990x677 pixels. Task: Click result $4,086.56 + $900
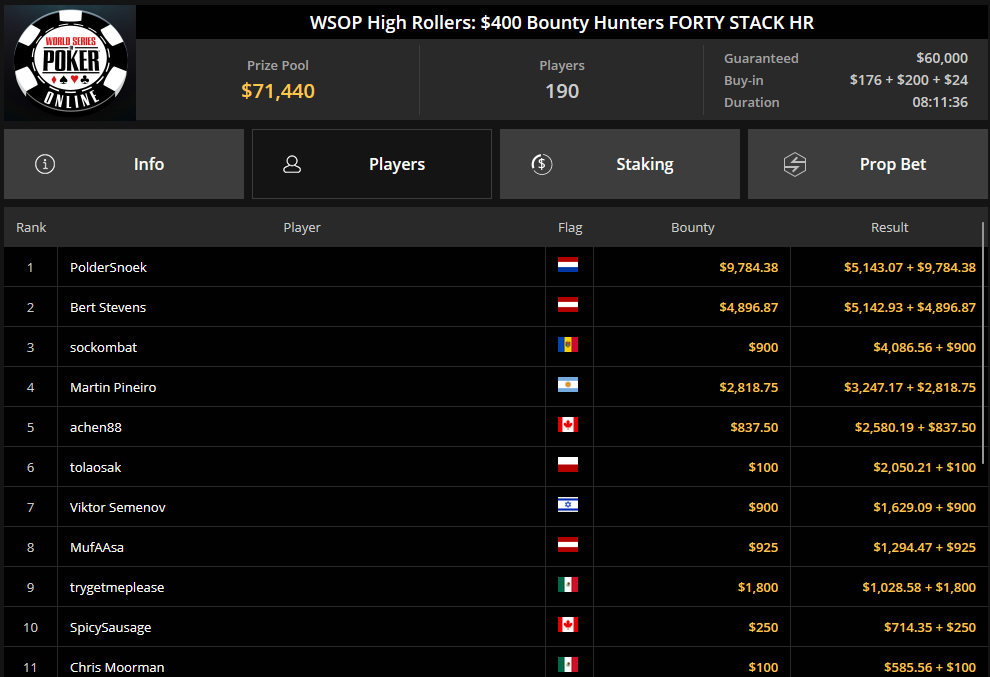pyautogui.click(x=924, y=347)
